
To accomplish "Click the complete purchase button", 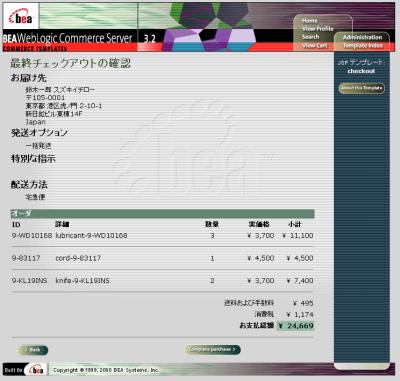I will coord(213,349).
